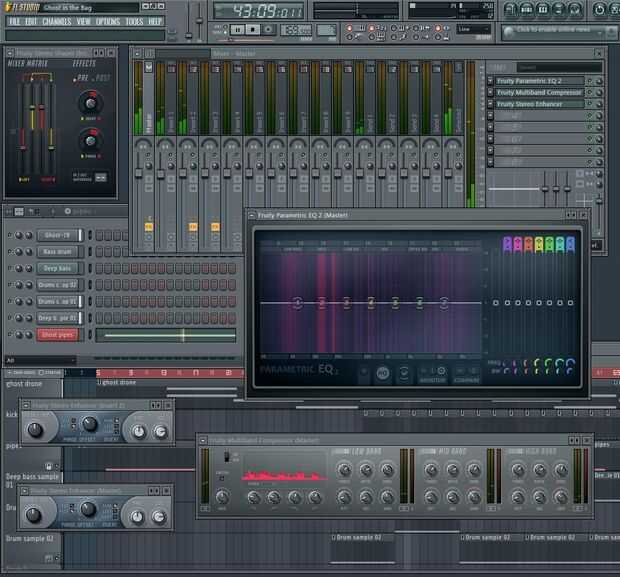
Task: Click the top large knob in mixer effects panel
Action: tap(91, 103)
